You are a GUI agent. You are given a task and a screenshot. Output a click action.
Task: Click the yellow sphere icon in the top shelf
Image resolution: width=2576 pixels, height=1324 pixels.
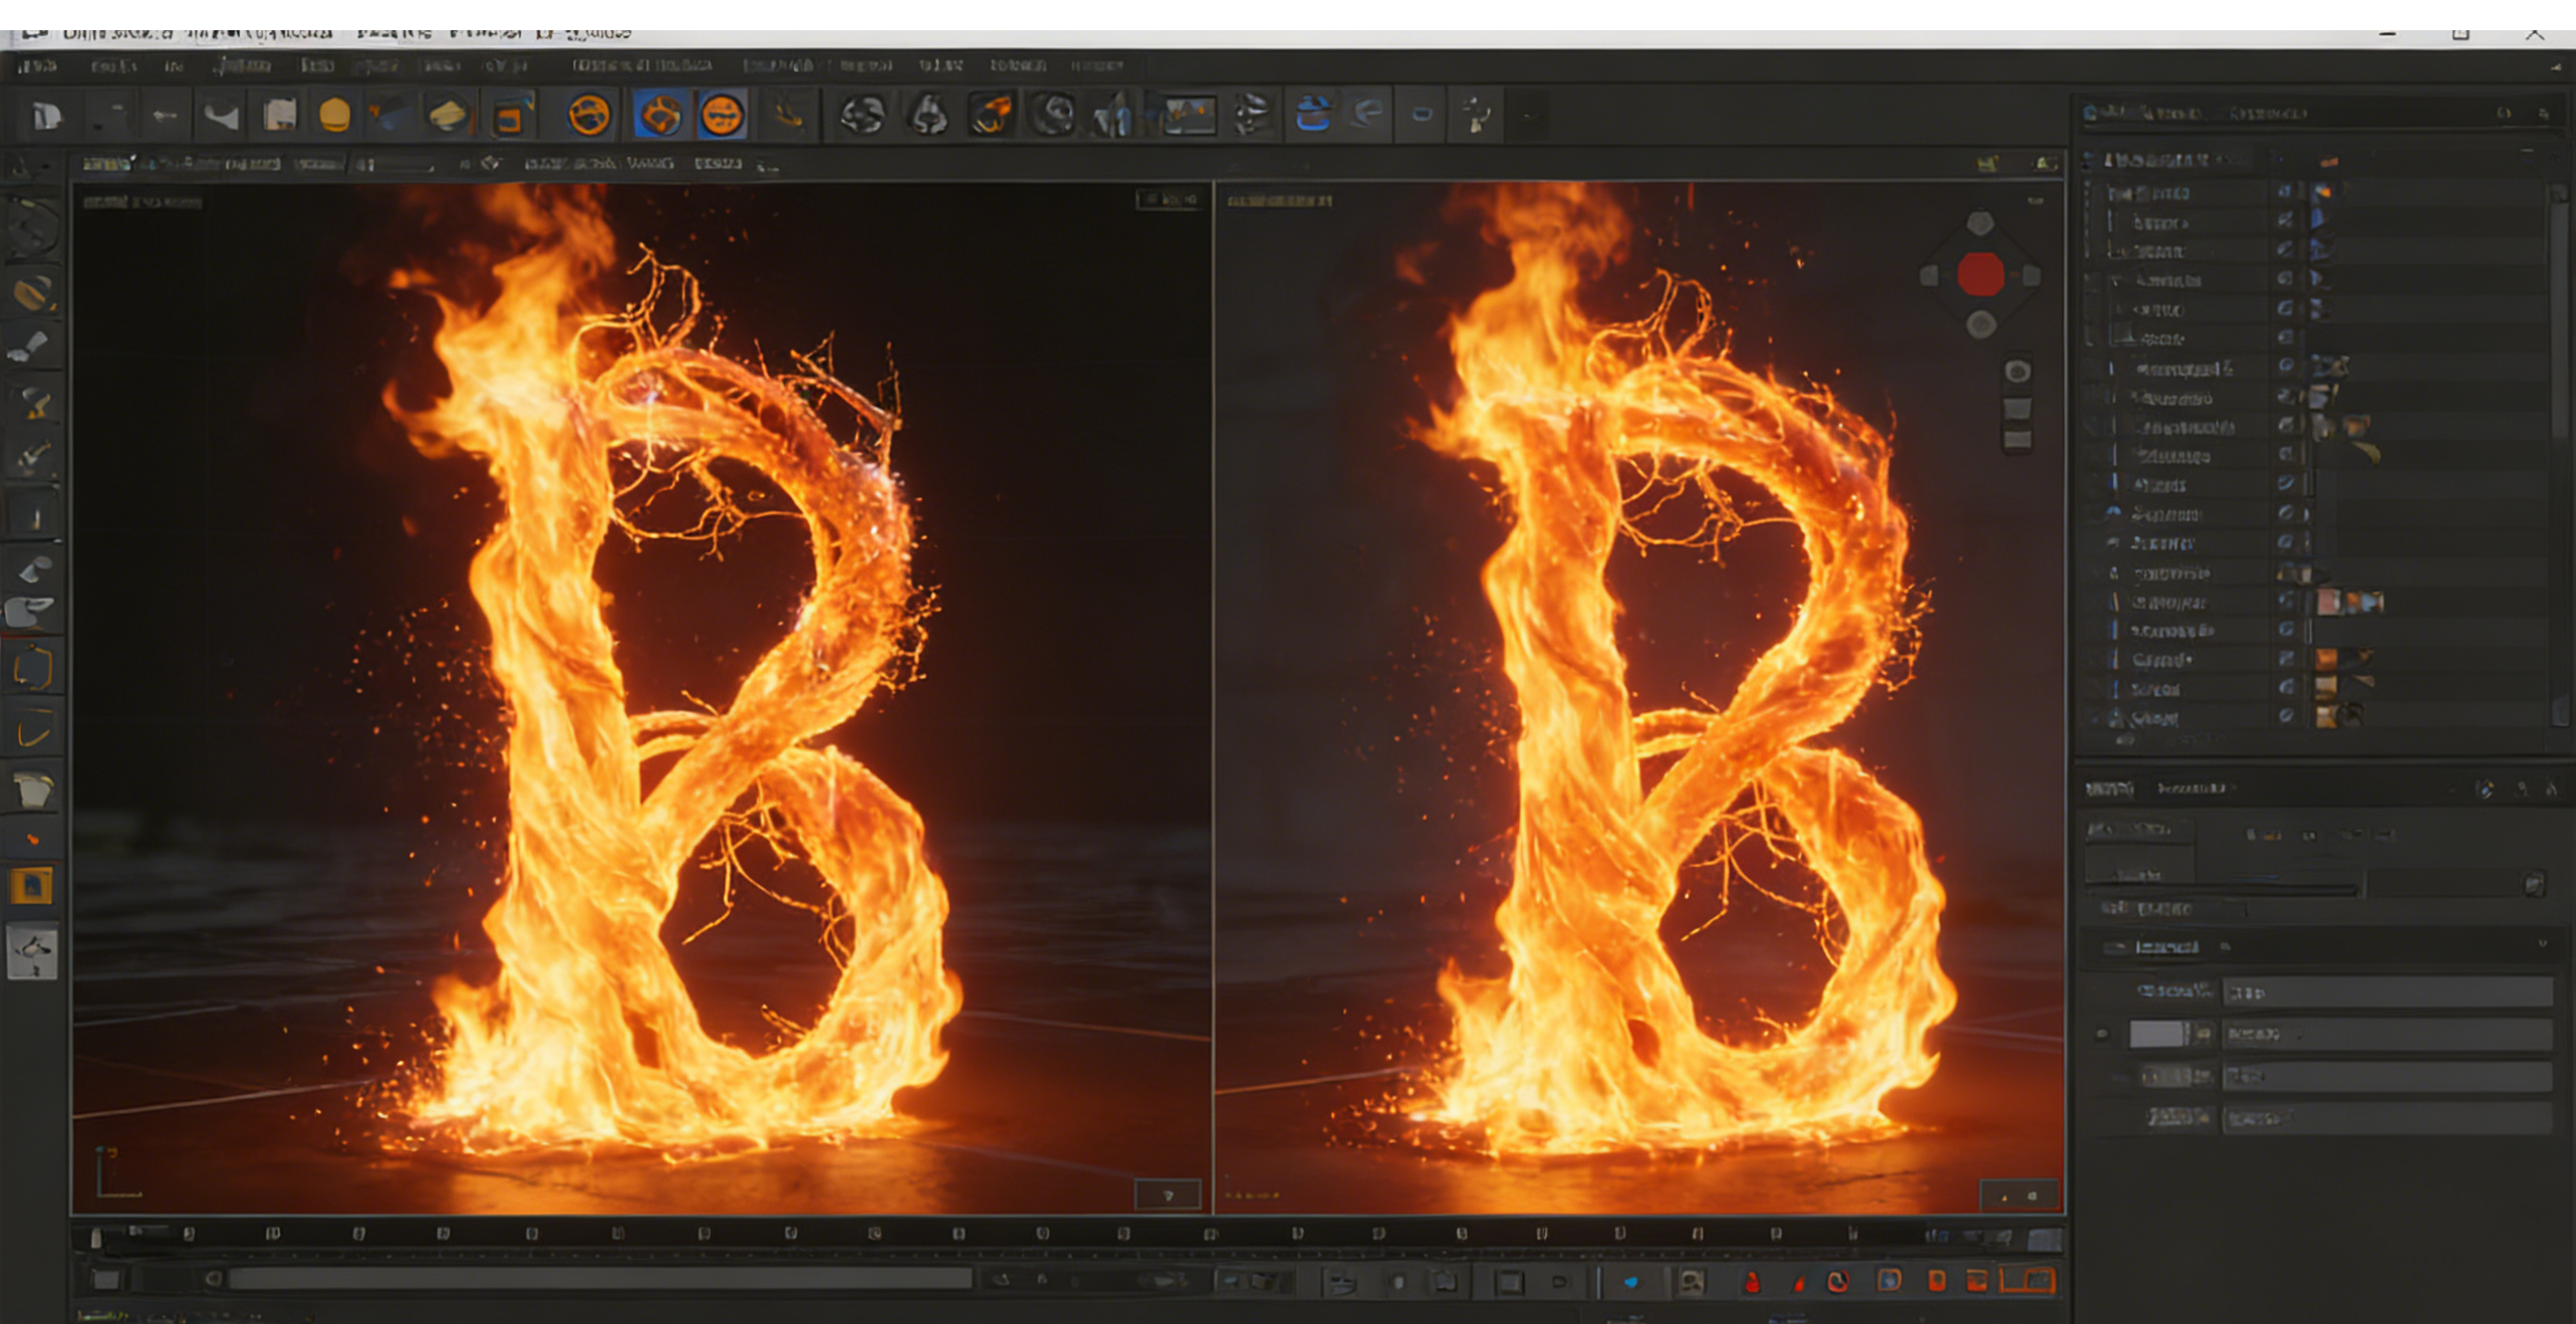(334, 115)
